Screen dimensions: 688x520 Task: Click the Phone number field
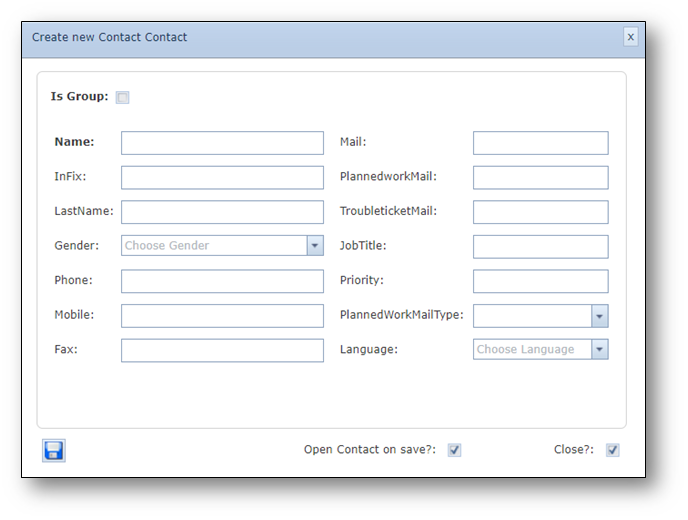(x=222, y=281)
